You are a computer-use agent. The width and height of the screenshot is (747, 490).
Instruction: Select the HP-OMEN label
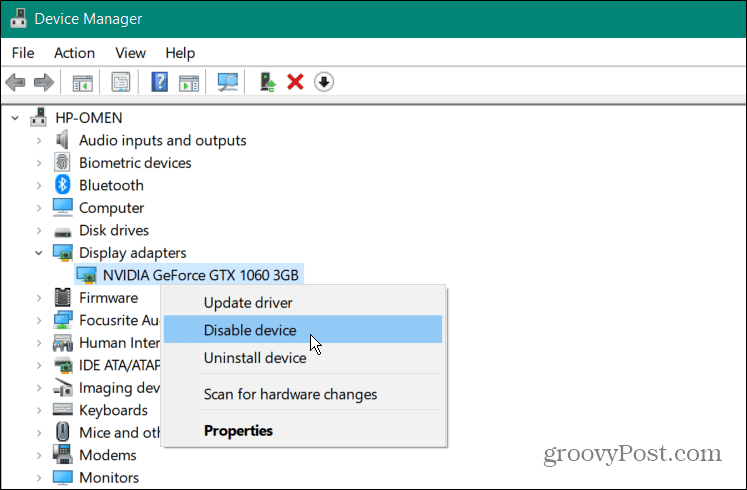(89, 118)
